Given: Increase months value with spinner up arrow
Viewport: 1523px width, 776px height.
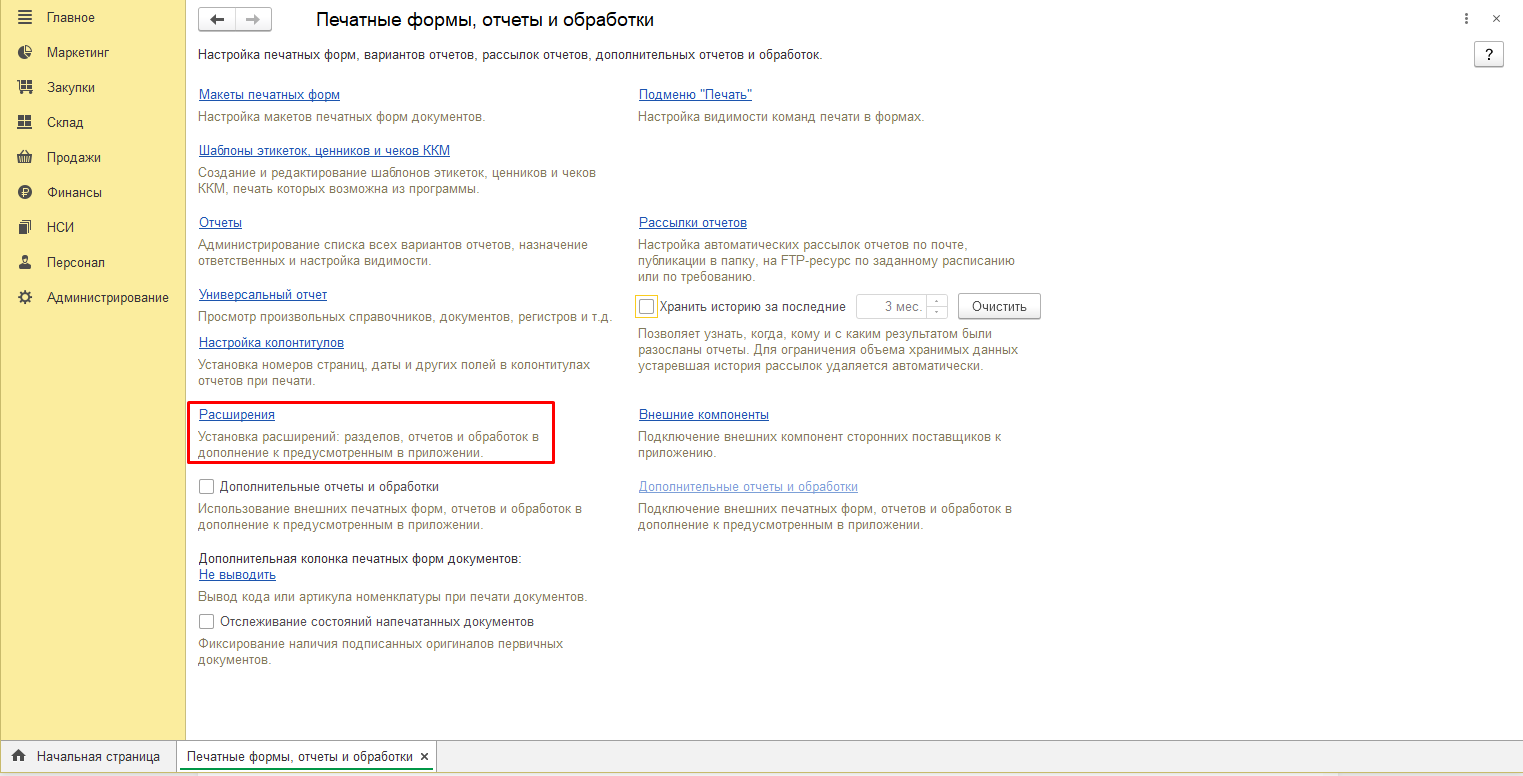Looking at the screenshot, I should coord(937,301).
